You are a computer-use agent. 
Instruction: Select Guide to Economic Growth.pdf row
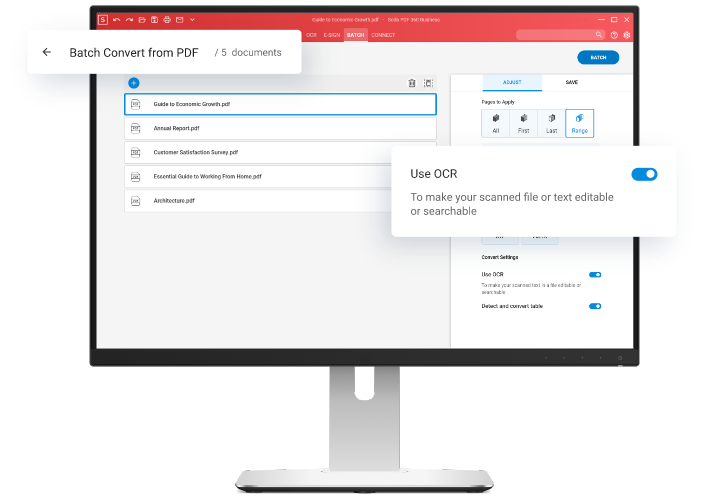tap(280, 104)
